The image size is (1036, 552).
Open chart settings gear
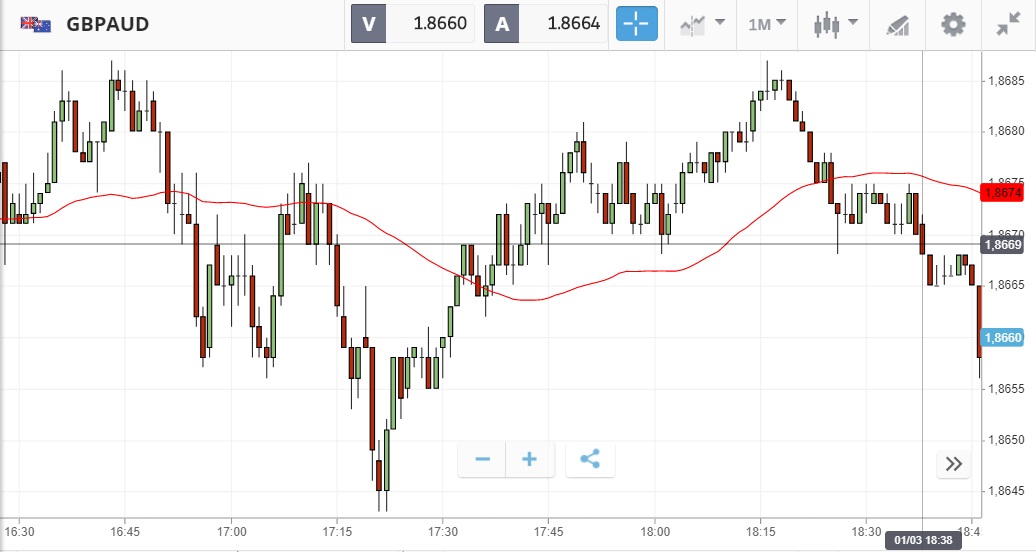point(954,24)
